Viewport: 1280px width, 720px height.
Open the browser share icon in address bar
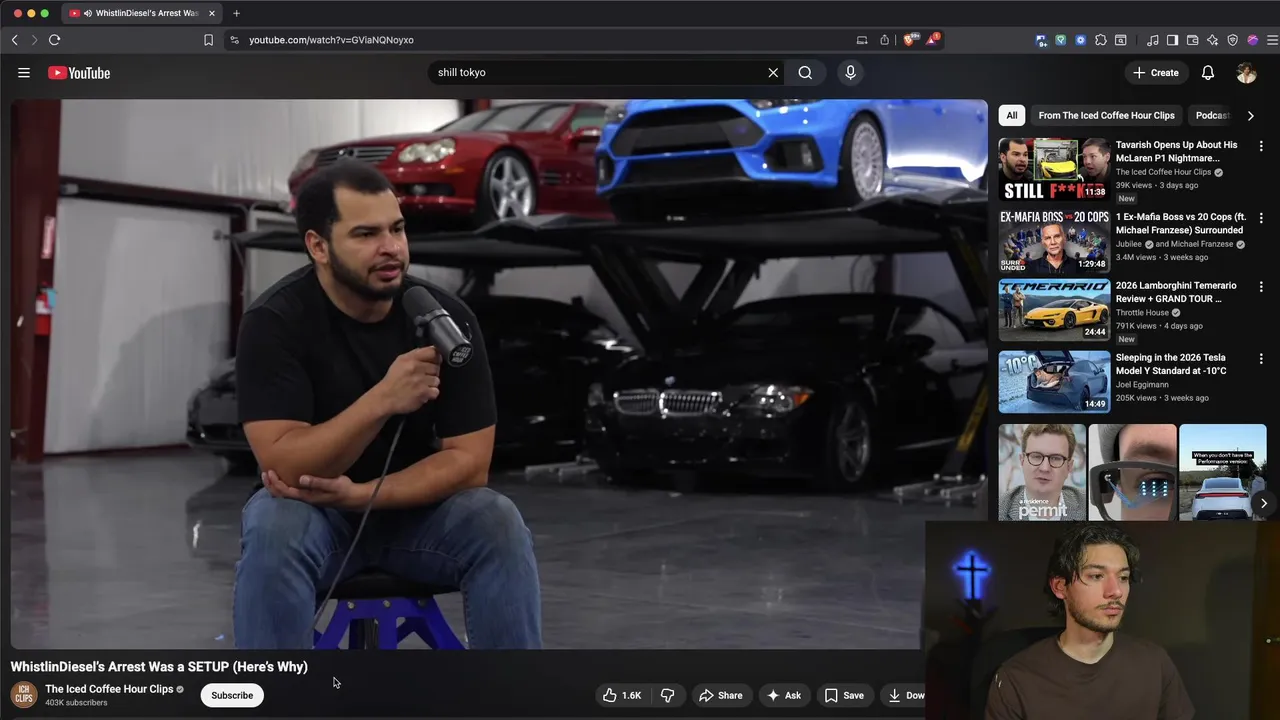tap(885, 40)
